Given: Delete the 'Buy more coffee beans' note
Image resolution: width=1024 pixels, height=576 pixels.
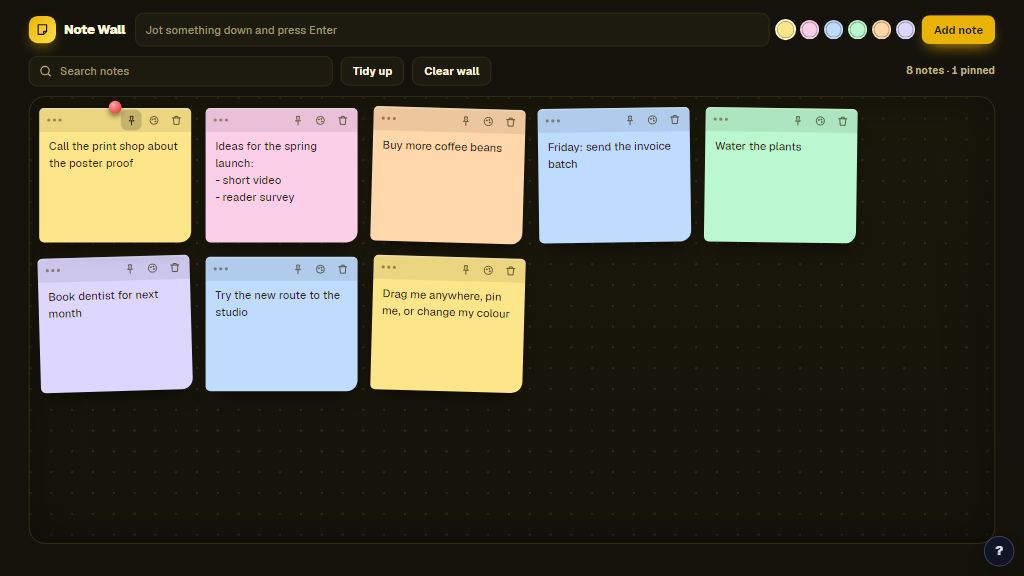Looking at the screenshot, I should pos(511,122).
